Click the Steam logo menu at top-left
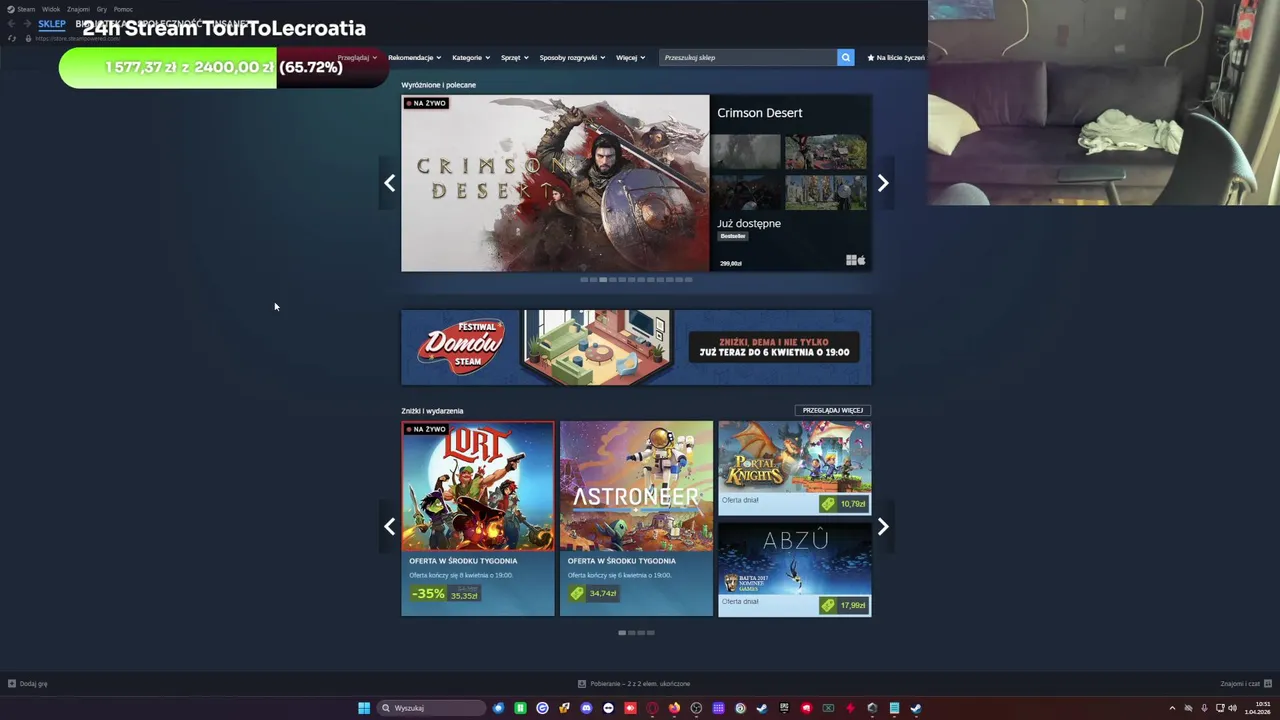The height and width of the screenshot is (720, 1280). click(x=11, y=9)
